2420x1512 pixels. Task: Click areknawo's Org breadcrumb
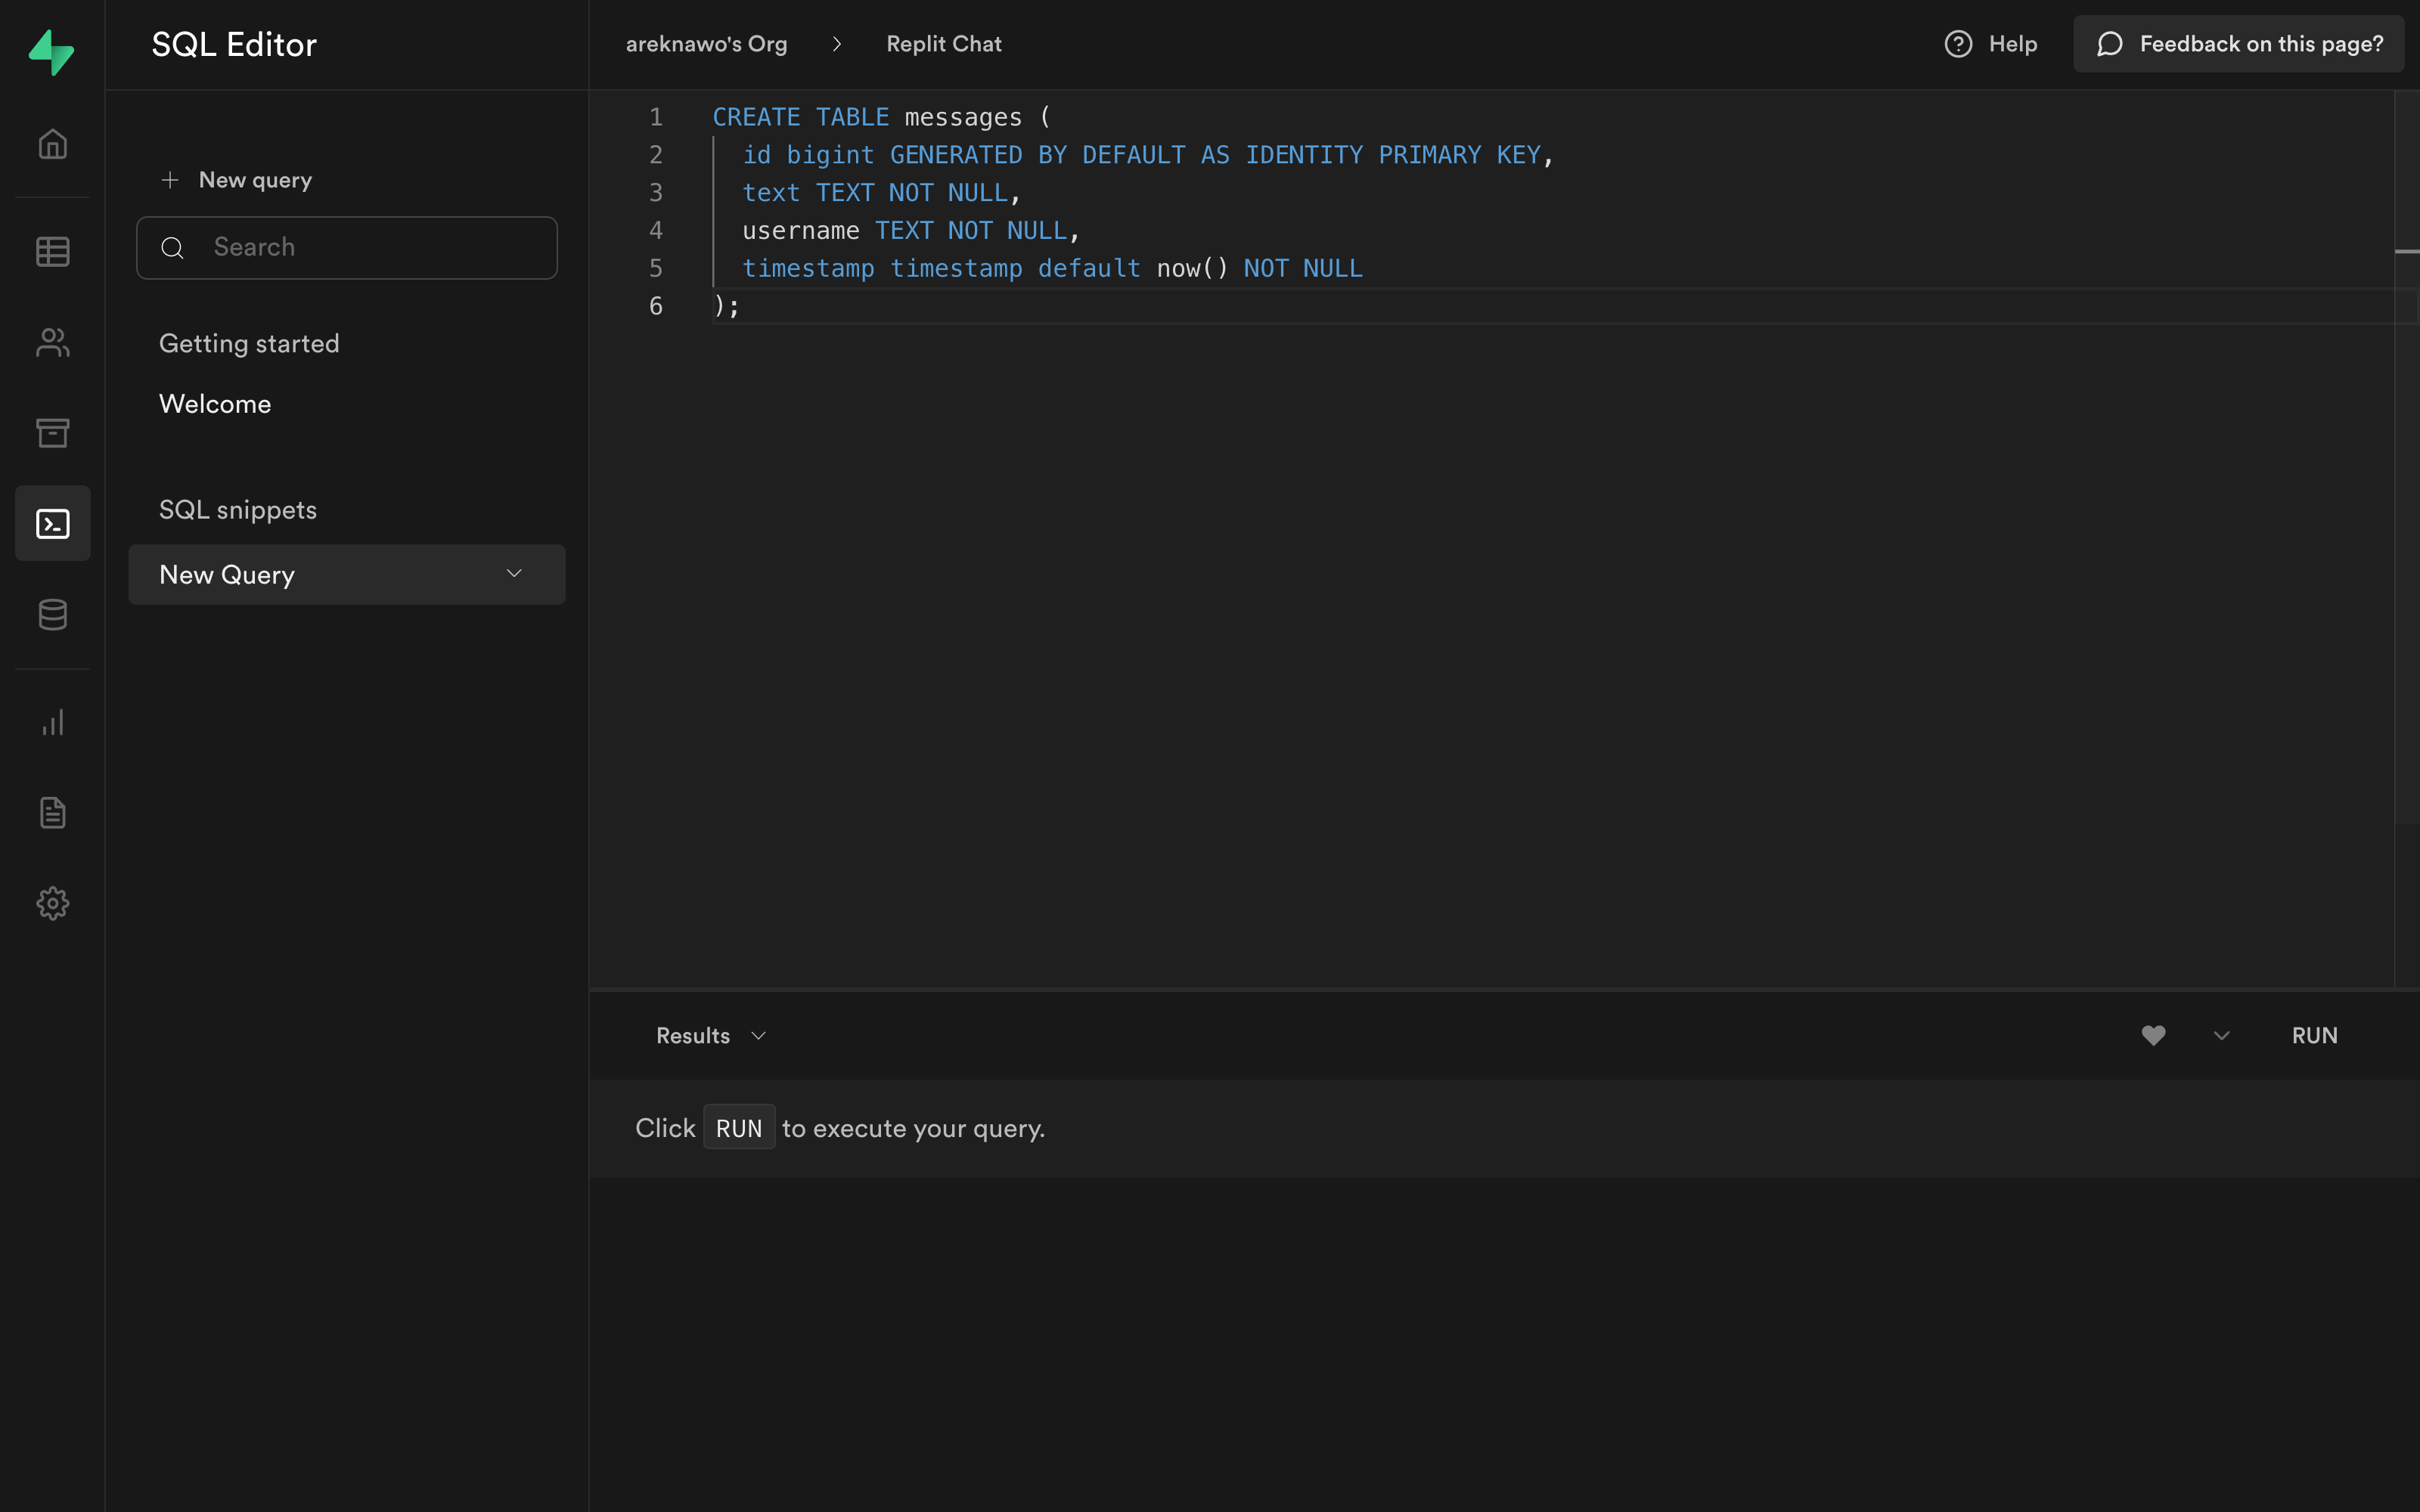pyautogui.click(x=706, y=44)
